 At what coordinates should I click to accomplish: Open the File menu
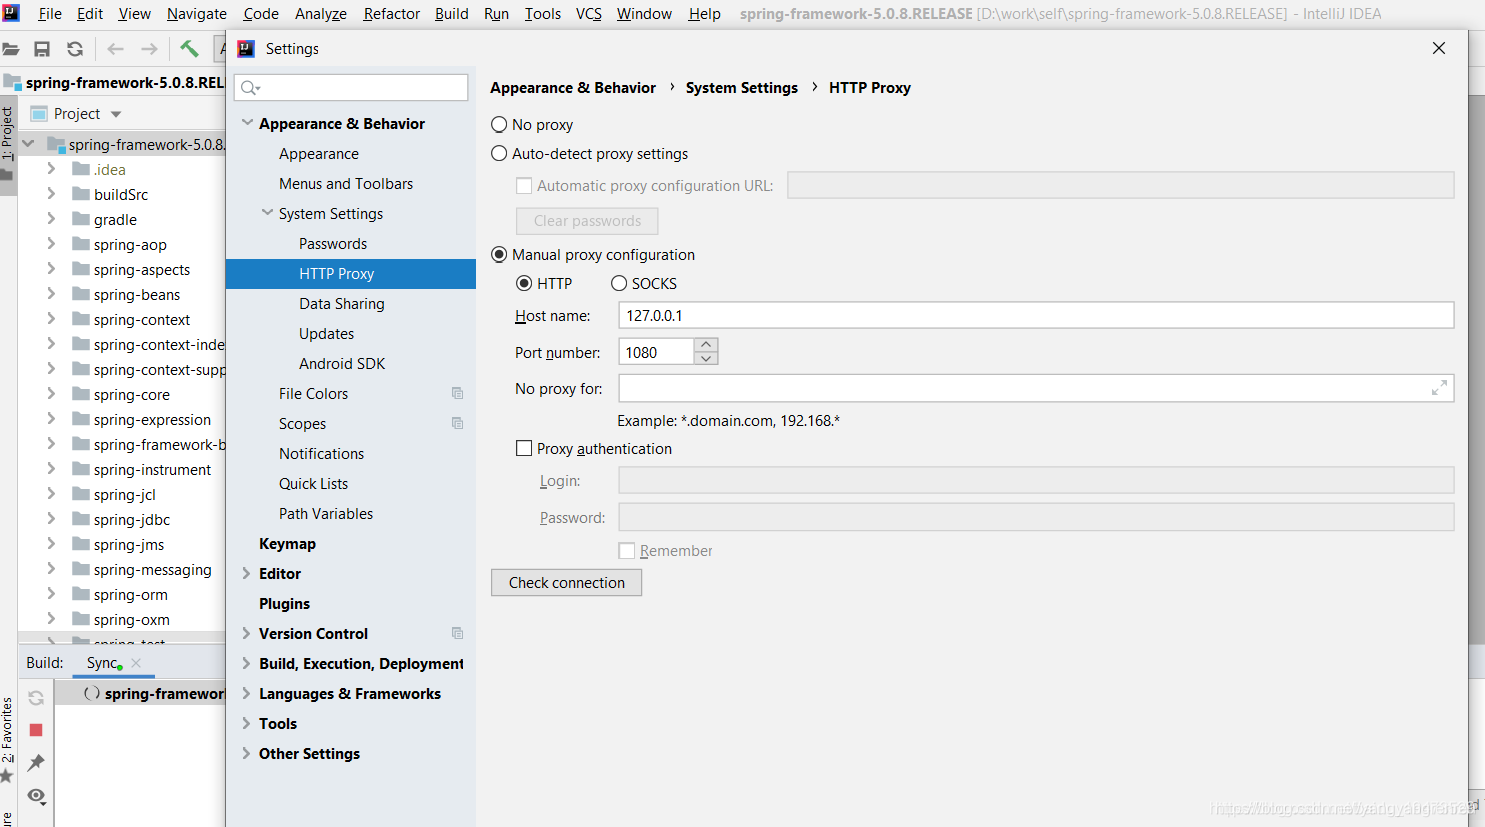[49, 14]
